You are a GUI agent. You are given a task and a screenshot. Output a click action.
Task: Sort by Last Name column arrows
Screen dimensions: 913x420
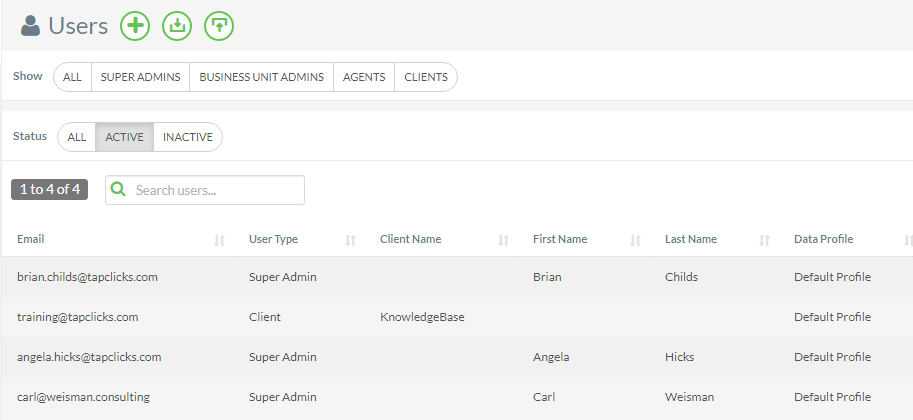pos(765,239)
